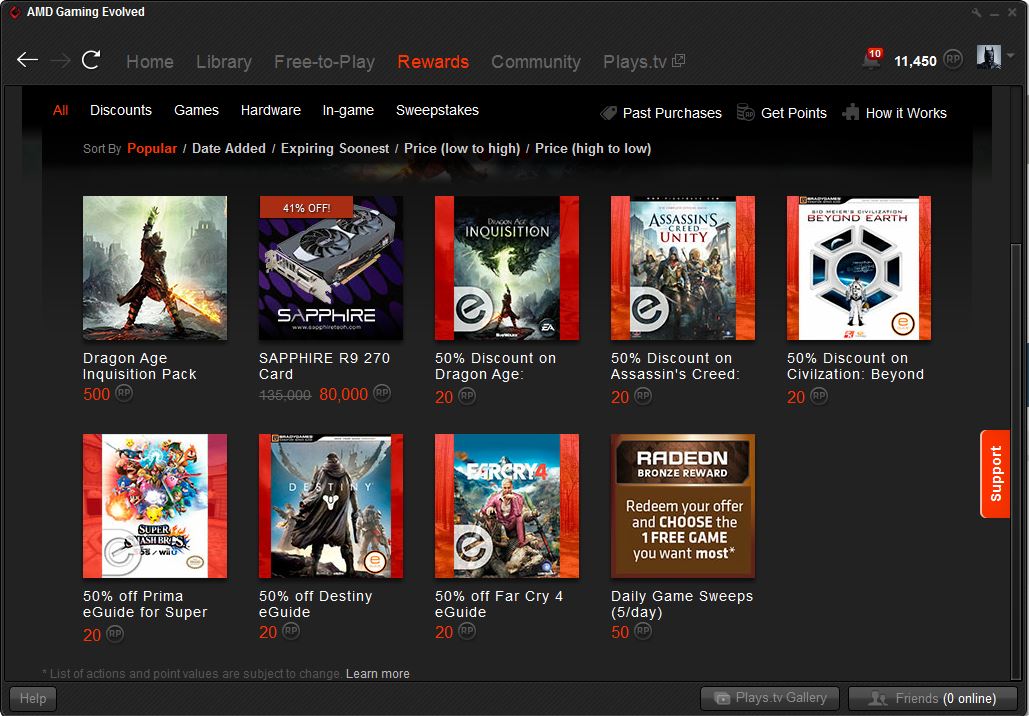
Task: Click the reward points RP icon beside 11,450
Action: coord(953,60)
